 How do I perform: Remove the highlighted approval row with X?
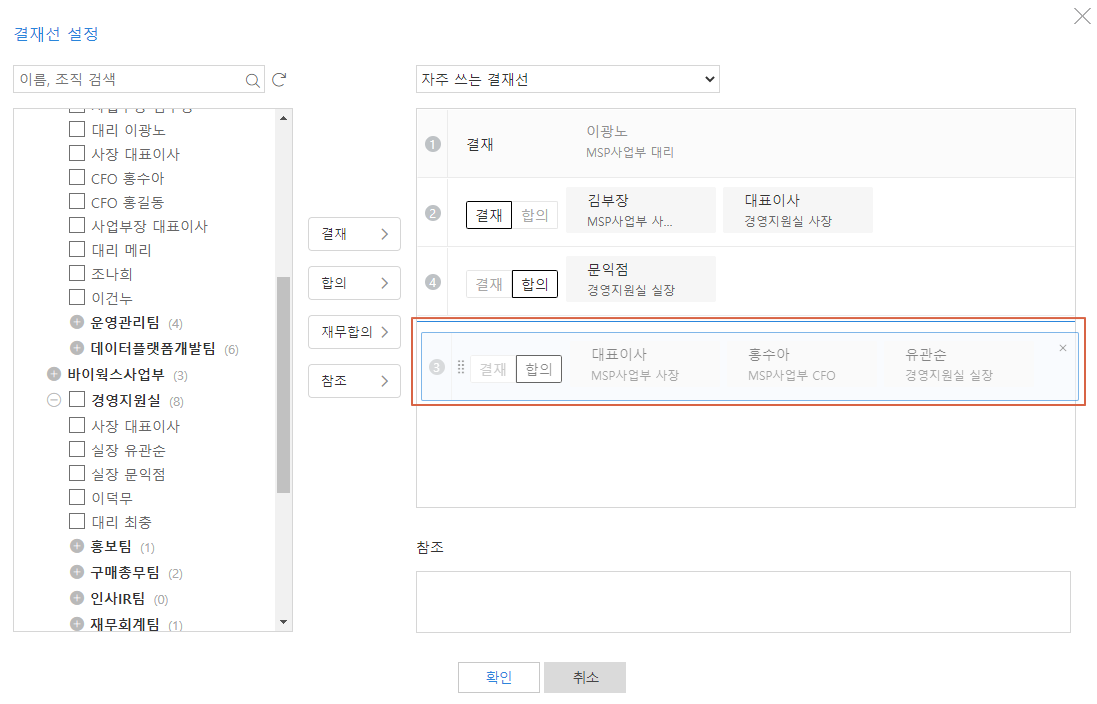tap(1062, 348)
